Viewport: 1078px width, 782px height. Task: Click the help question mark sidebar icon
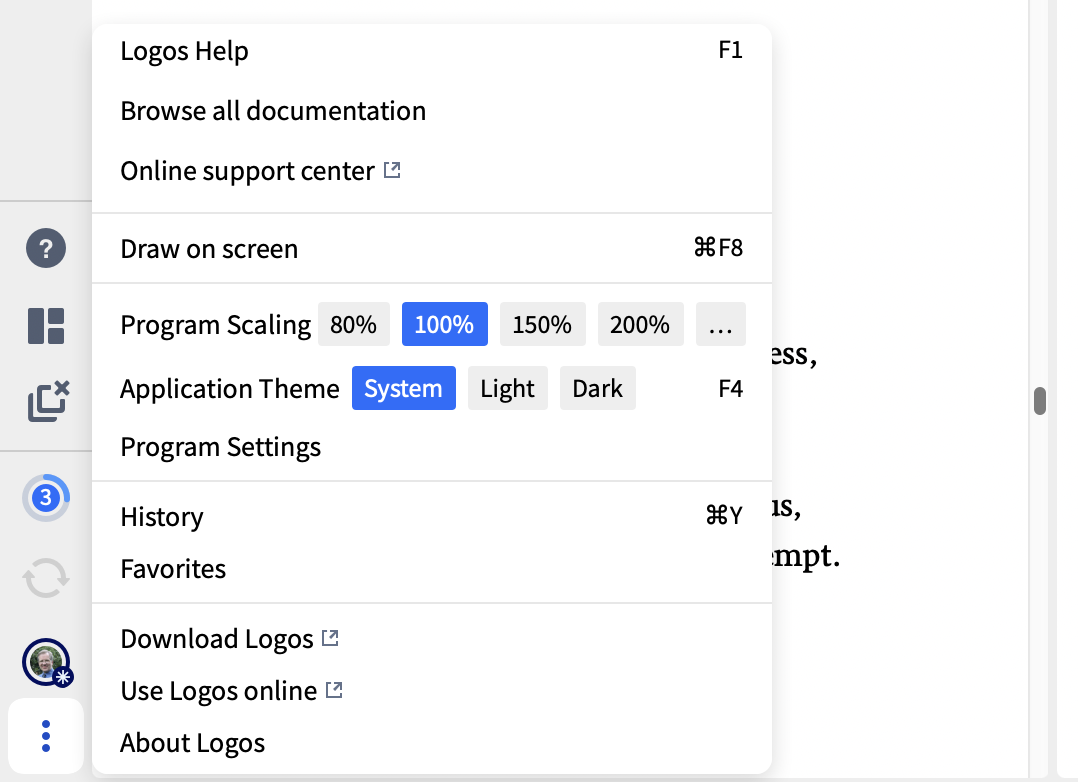tap(46, 248)
